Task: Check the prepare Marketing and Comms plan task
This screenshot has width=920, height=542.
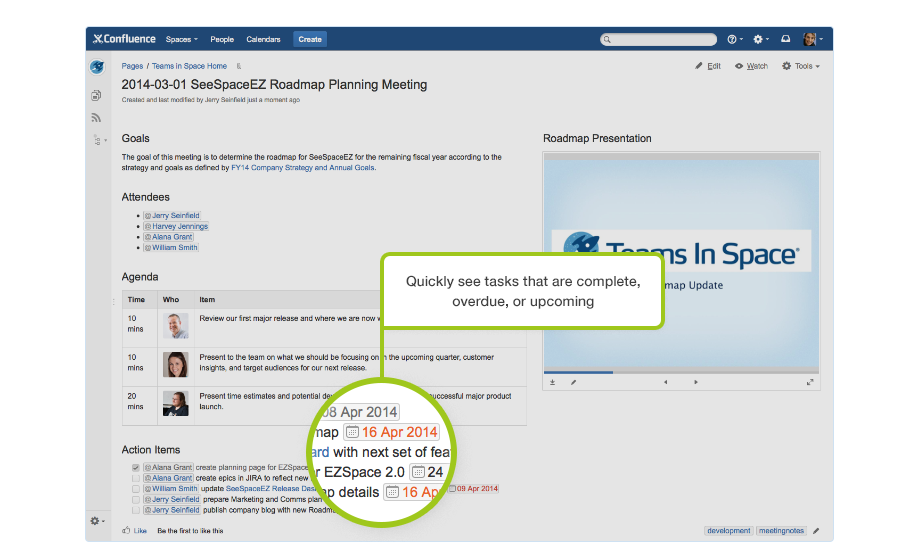Action: [136, 500]
